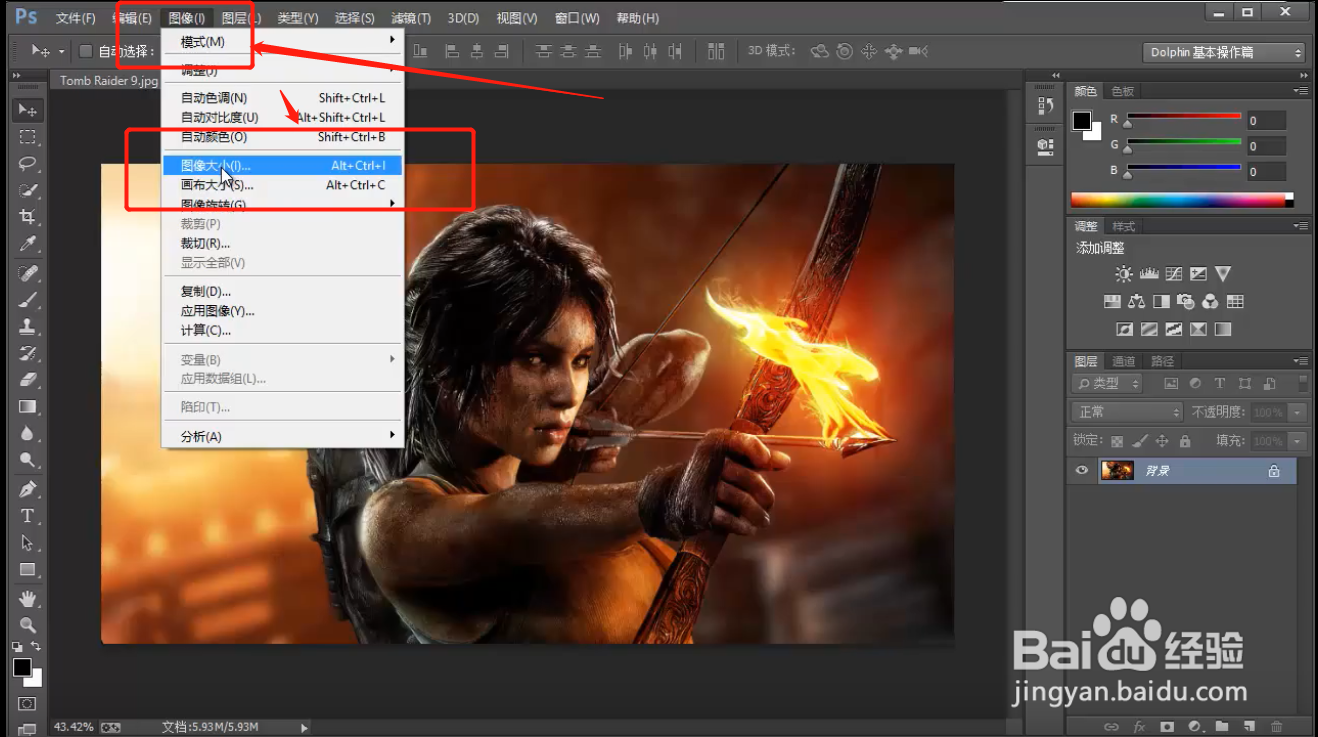Open the Dolphin workspace dropdown
The image size is (1318, 737).
click(1225, 52)
